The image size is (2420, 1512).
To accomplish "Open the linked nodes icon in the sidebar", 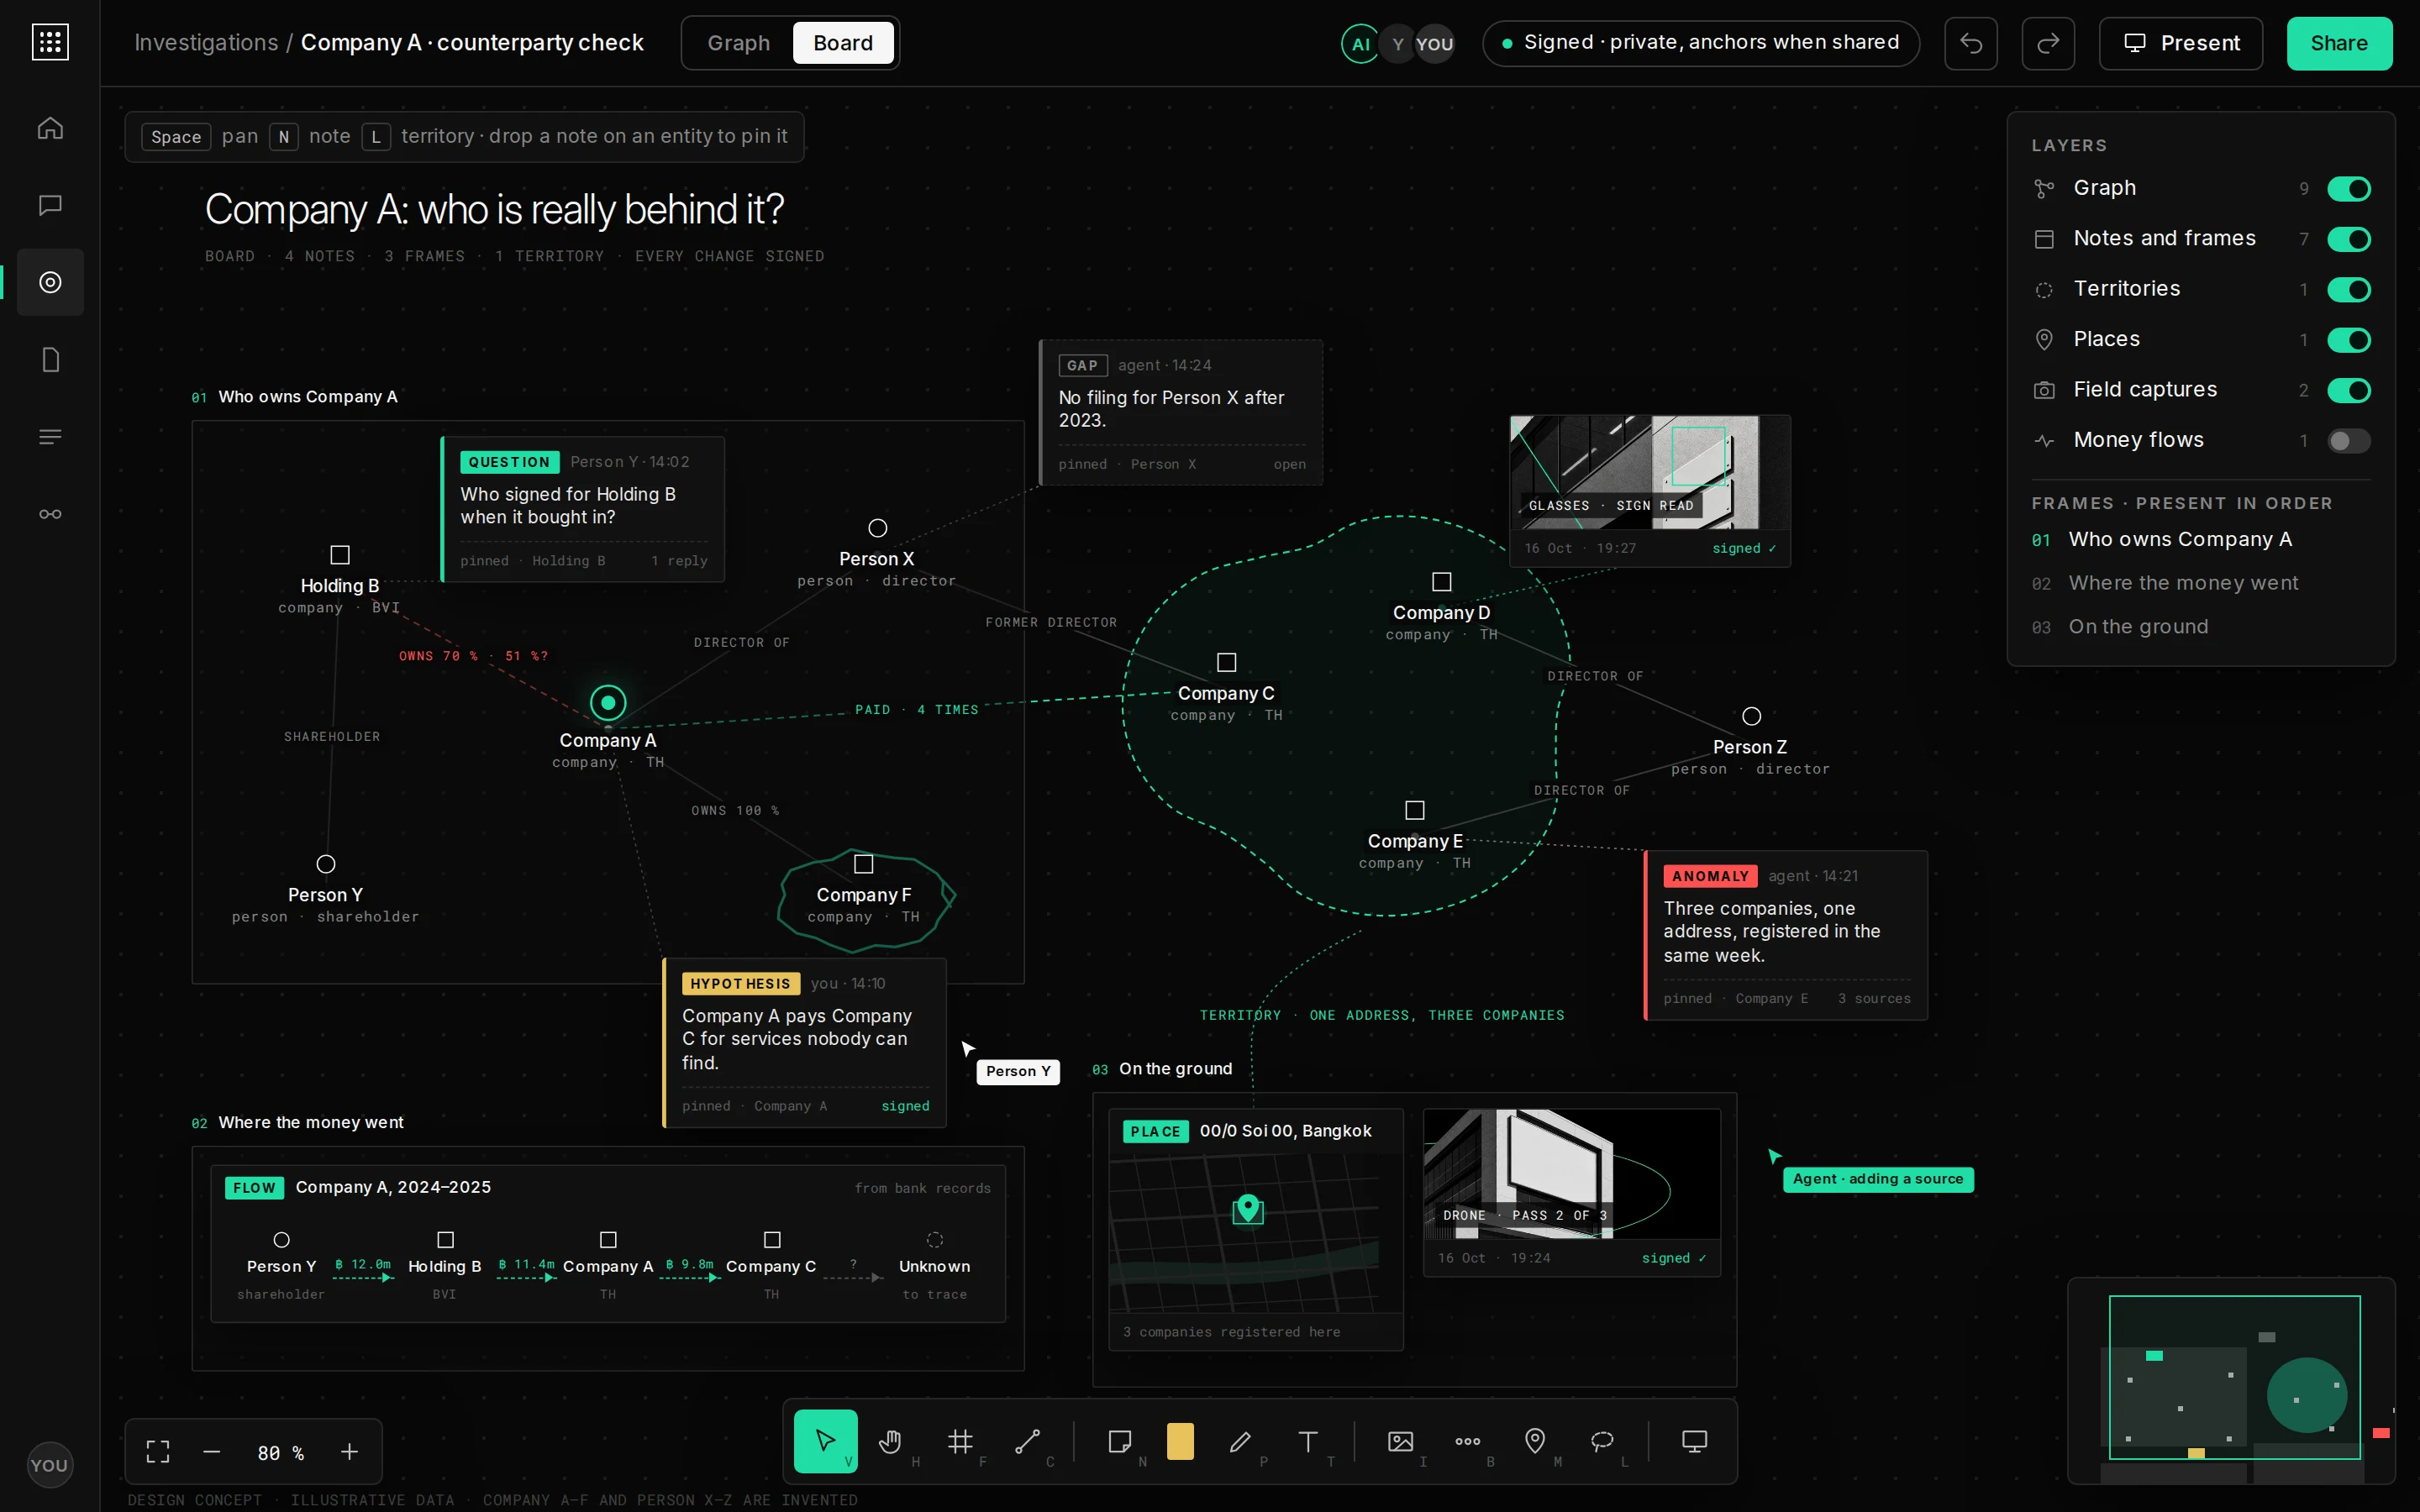I will click(x=50, y=514).
